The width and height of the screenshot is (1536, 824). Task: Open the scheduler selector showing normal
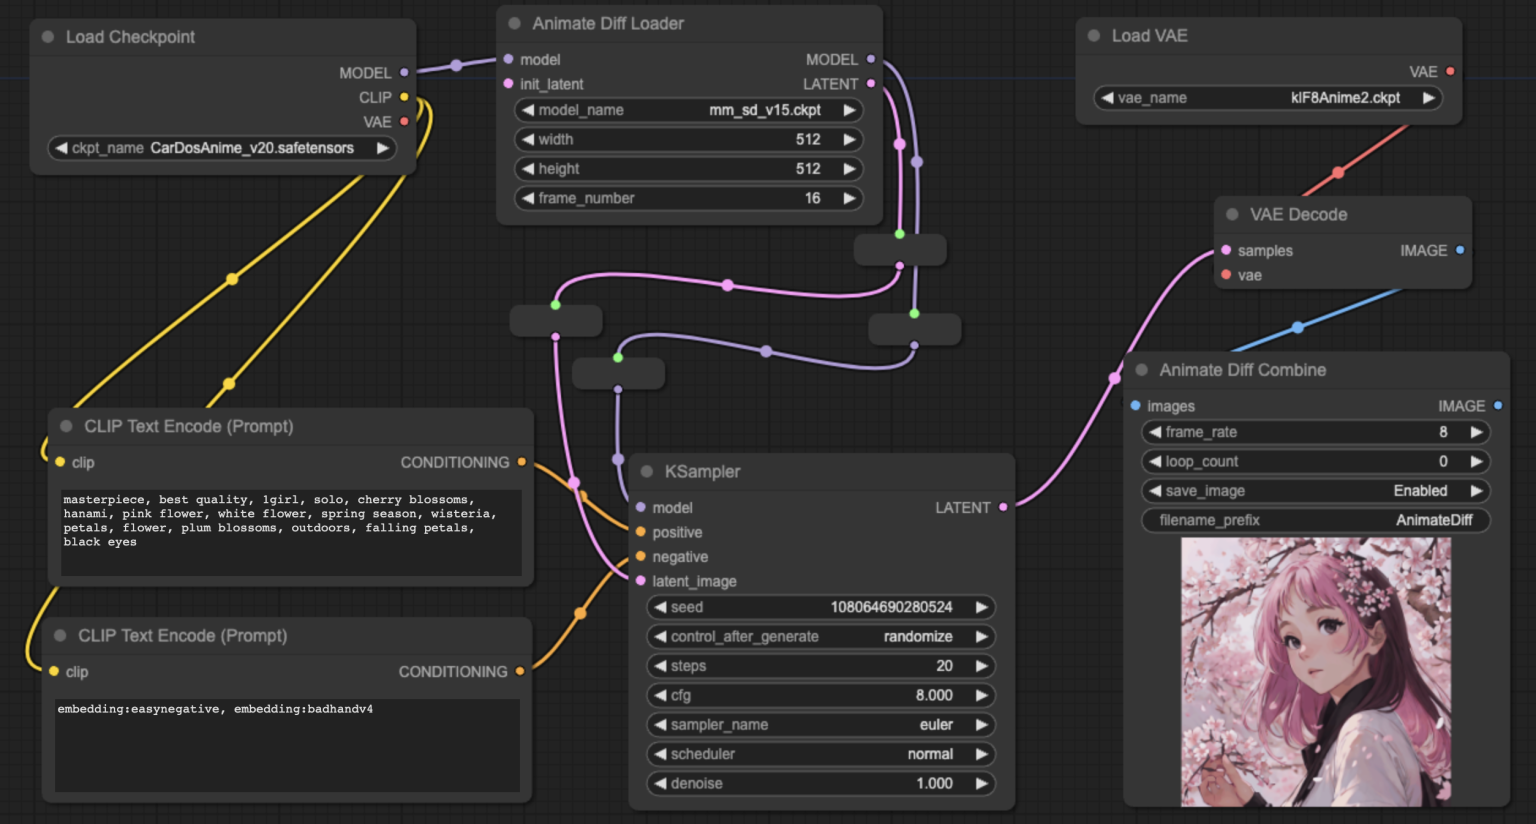pos(820,754)
